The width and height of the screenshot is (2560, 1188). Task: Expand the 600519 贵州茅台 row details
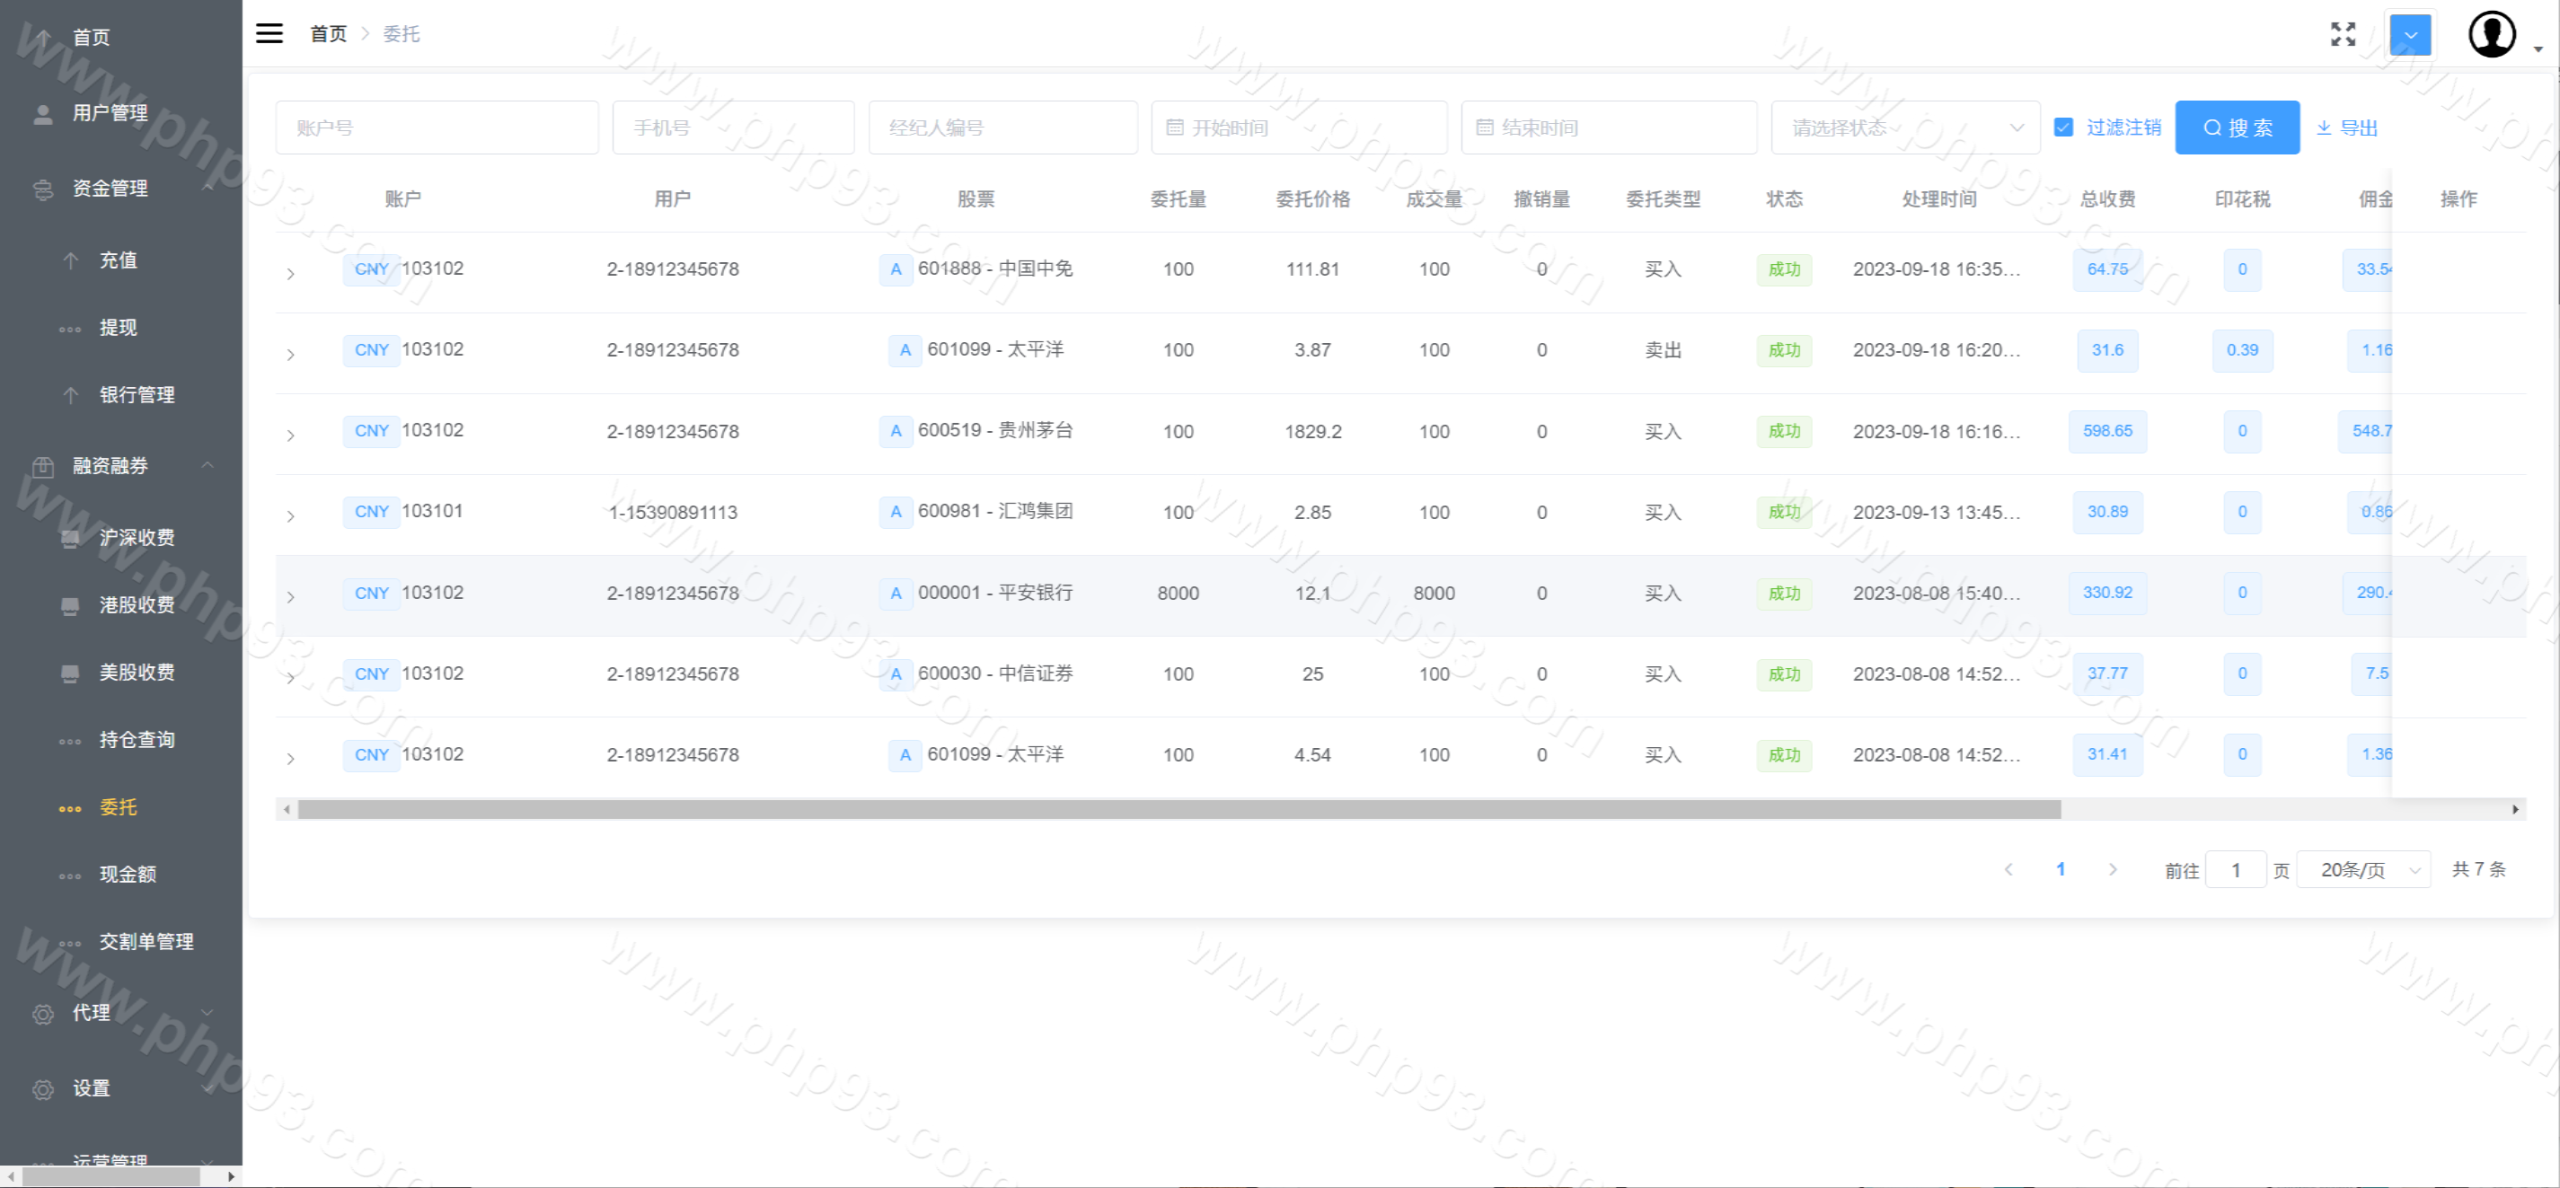point(291,435)
